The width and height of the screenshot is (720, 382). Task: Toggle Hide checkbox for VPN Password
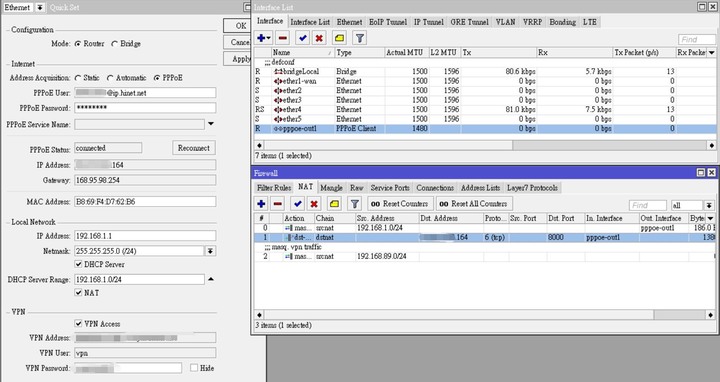point(194,368)
